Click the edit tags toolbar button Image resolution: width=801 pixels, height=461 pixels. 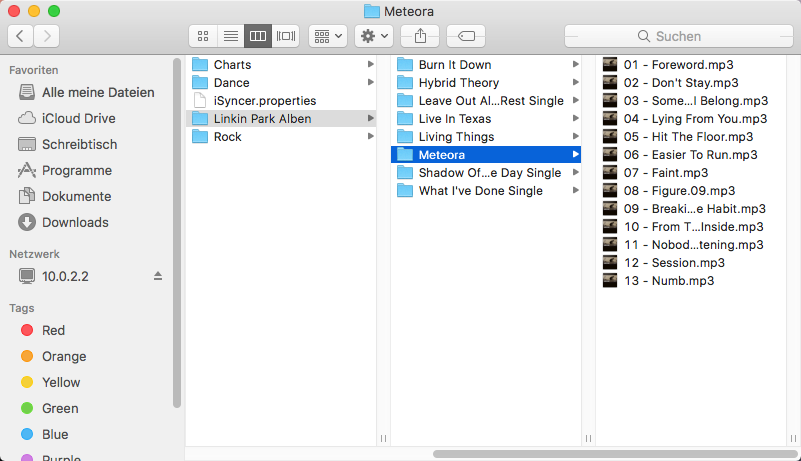coord(466,36)
